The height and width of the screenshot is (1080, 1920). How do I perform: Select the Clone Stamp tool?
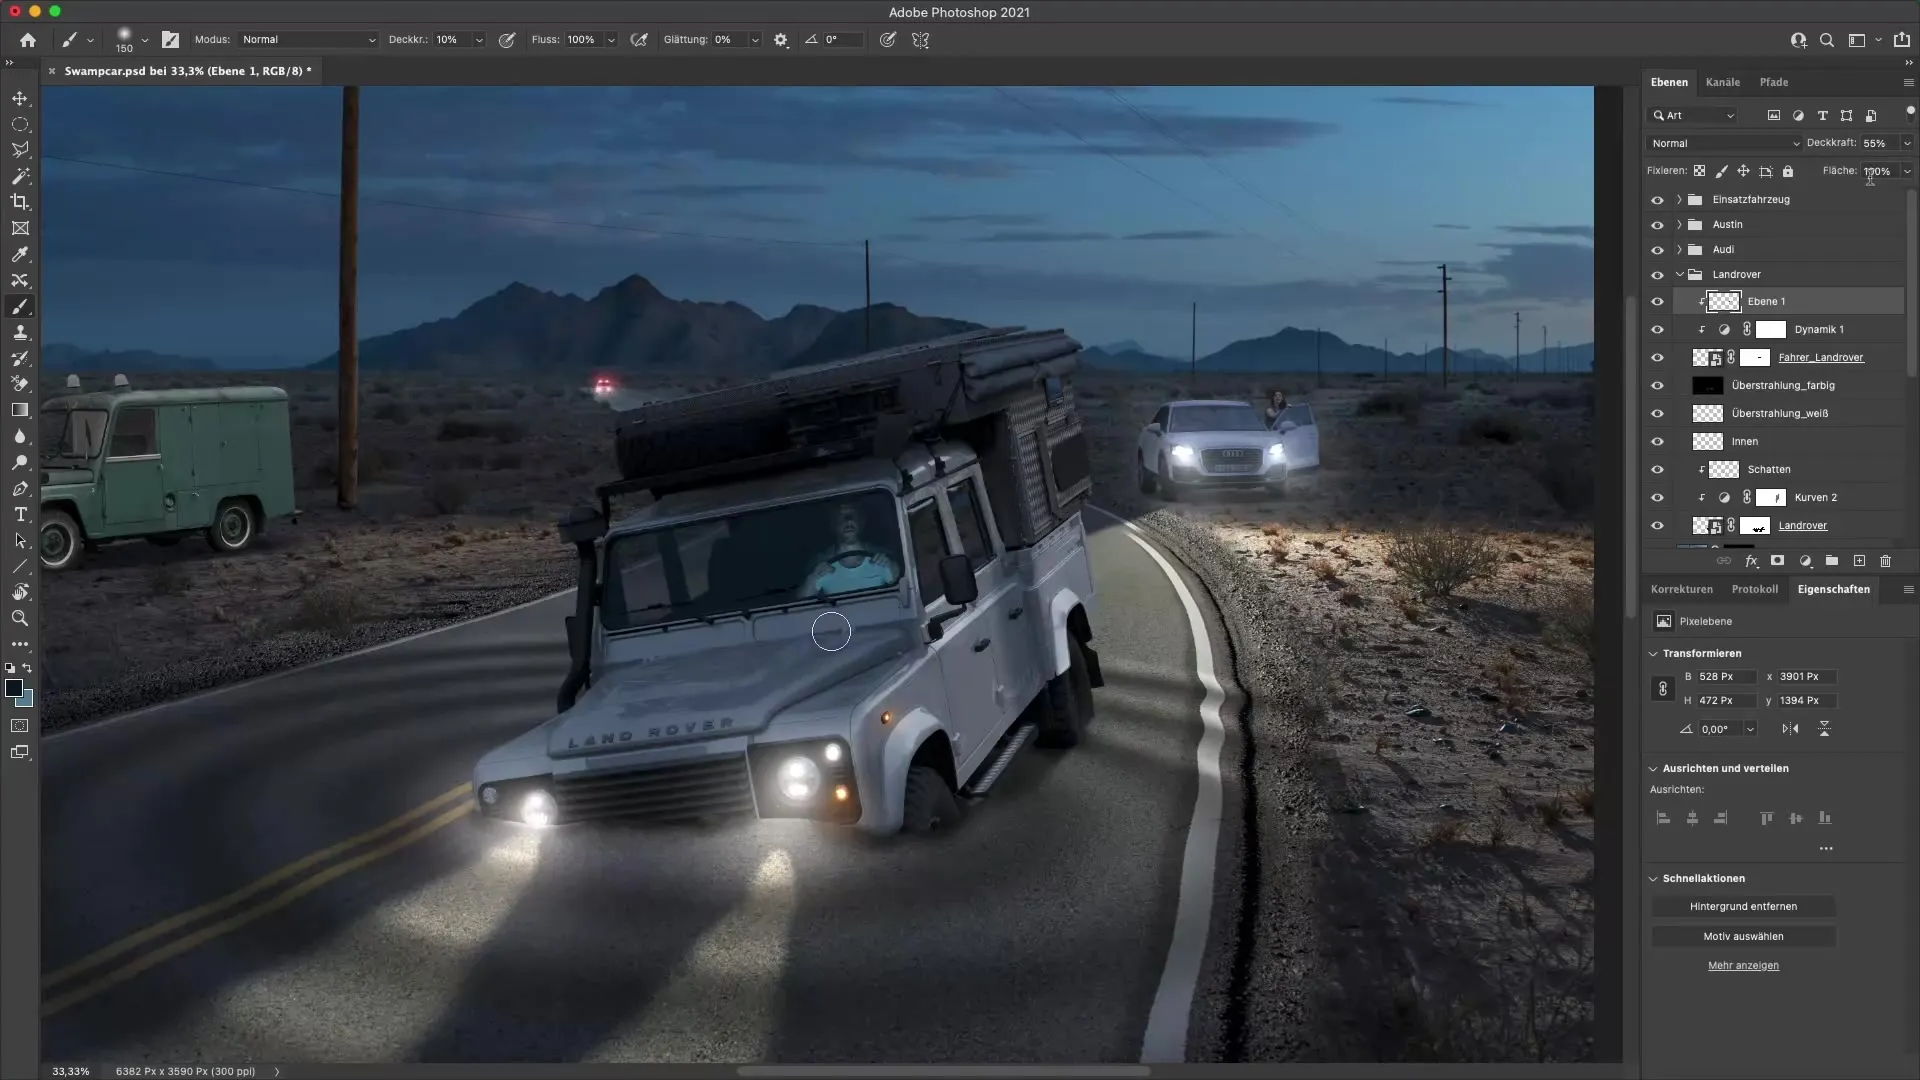coord(20,332)
